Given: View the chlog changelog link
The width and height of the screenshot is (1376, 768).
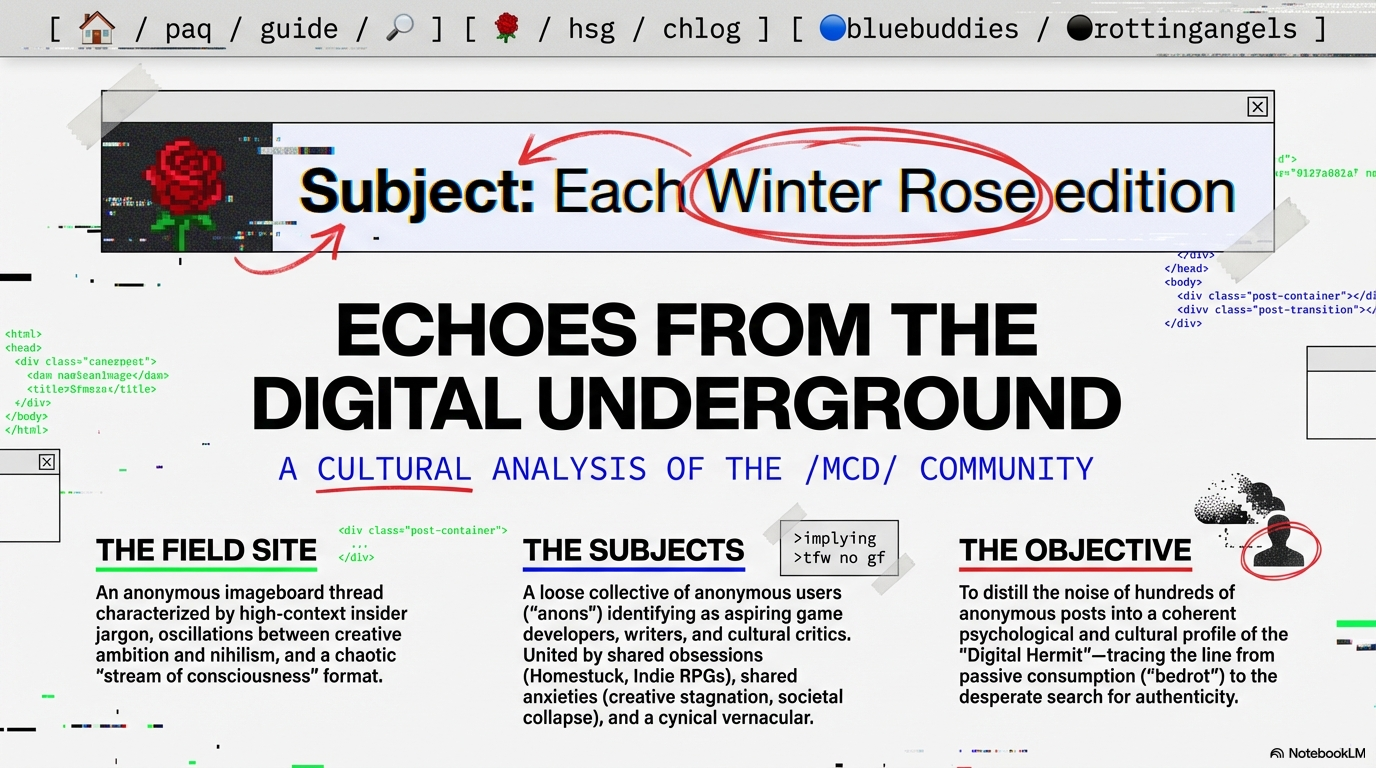Looking at the screenshot, I should (x=701, y=29).
